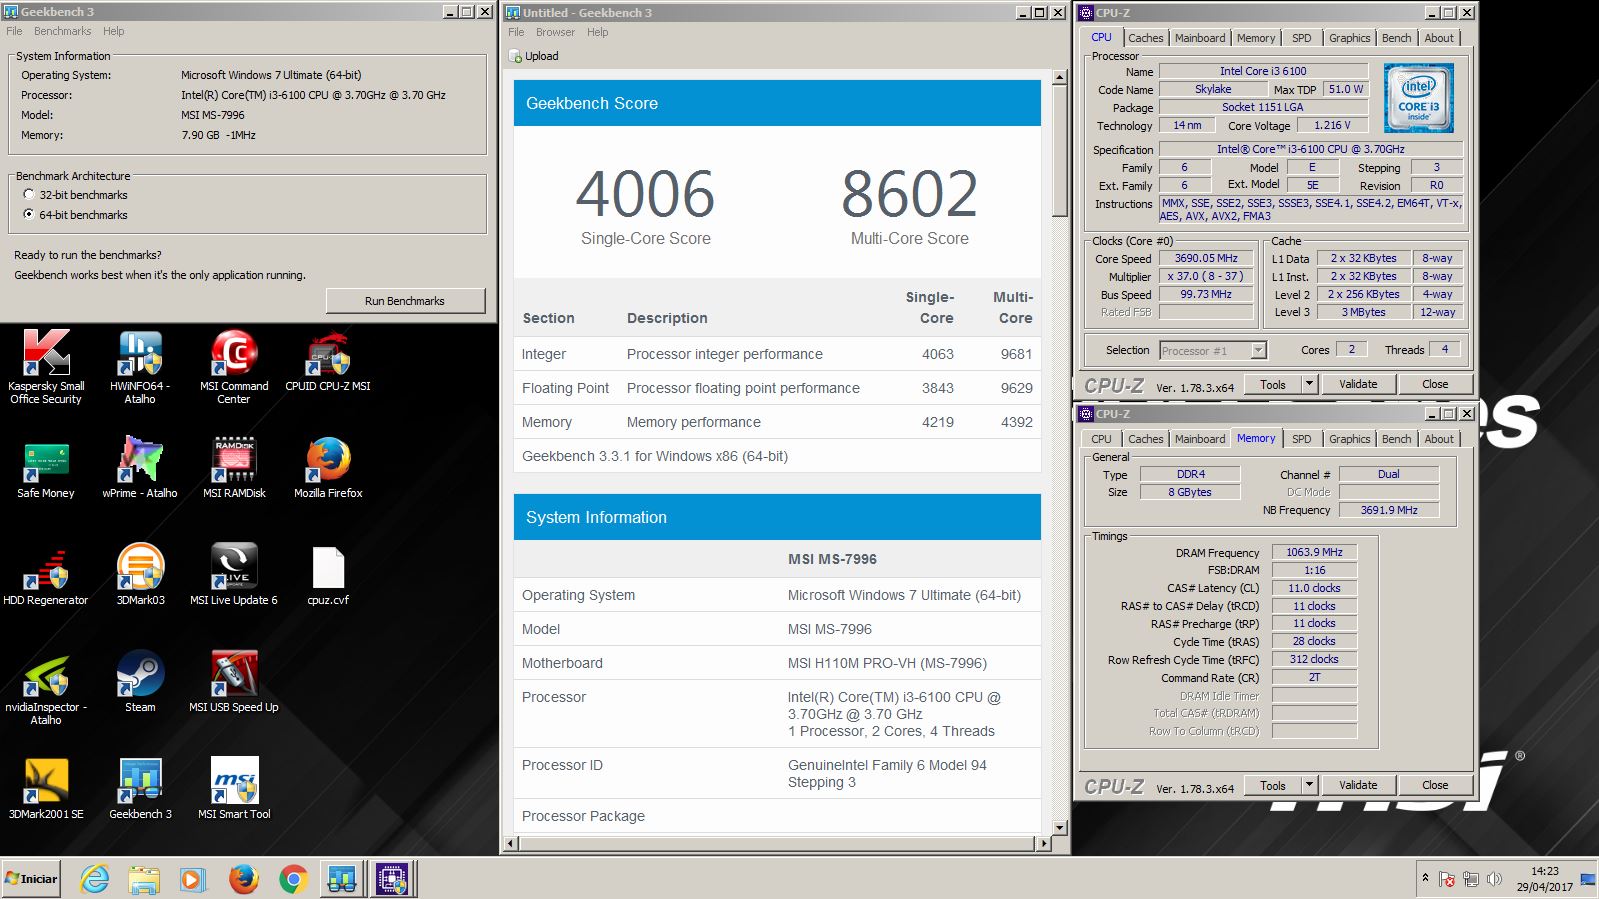Click Upload in Geekbench results toolbar
1599x899 pixels.
[534, 56]
